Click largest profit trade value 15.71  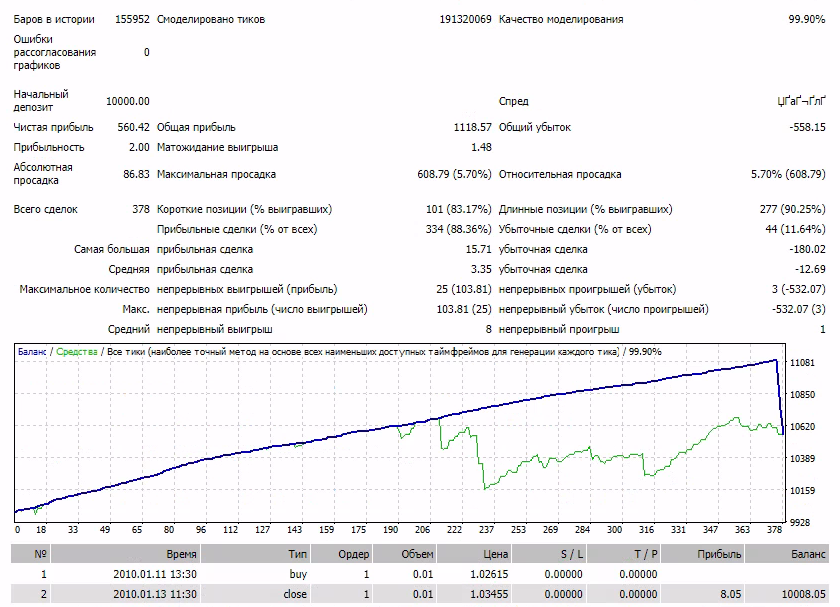coord(478,250)
